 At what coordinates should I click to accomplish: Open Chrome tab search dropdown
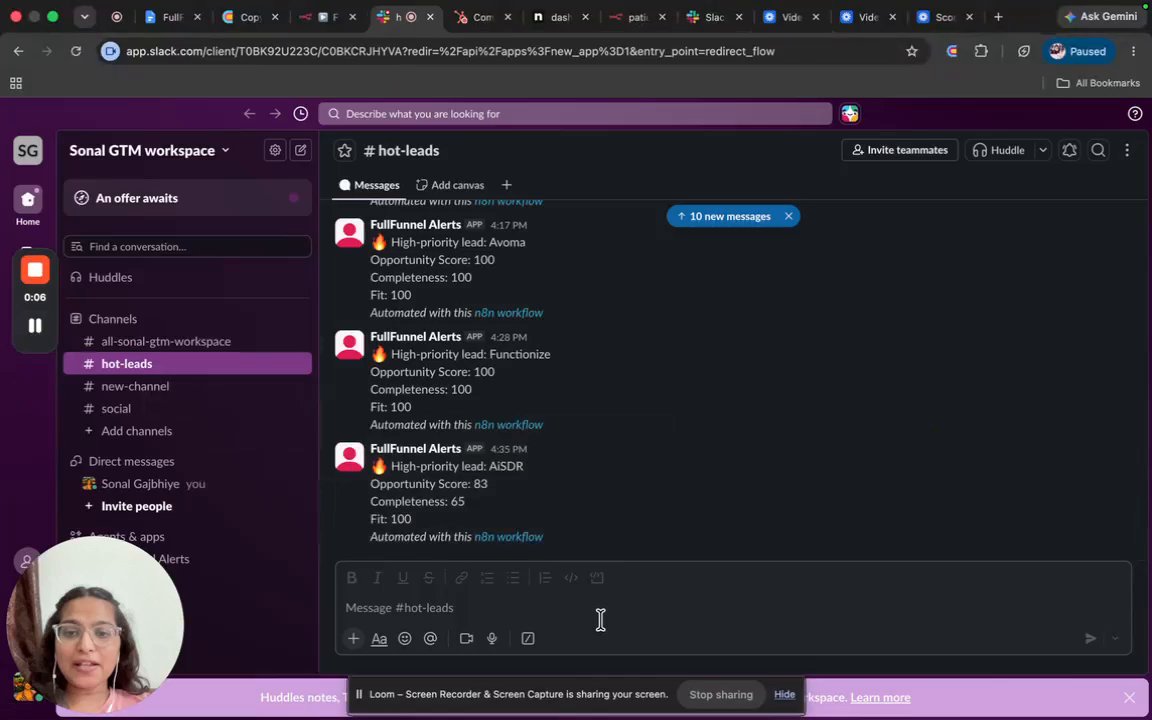click(84, 17)
